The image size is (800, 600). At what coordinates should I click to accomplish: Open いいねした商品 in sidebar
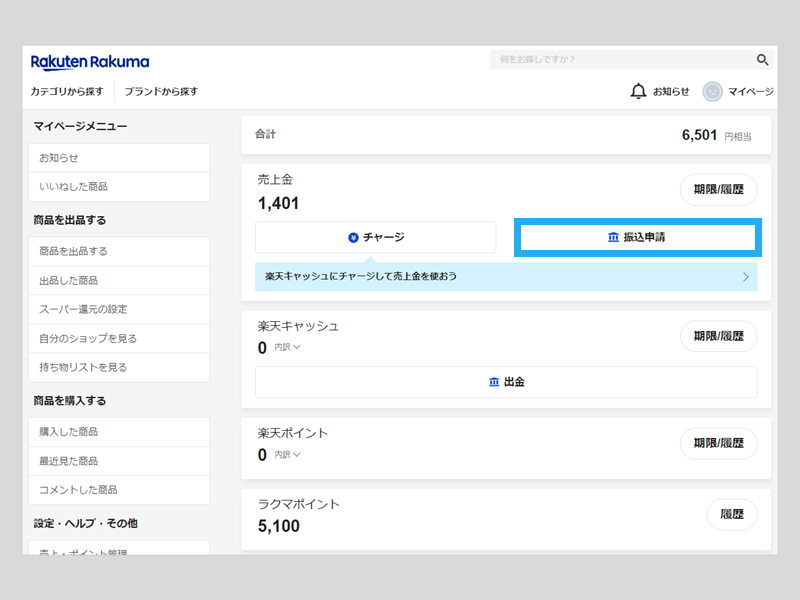click(x=119, y=187)
